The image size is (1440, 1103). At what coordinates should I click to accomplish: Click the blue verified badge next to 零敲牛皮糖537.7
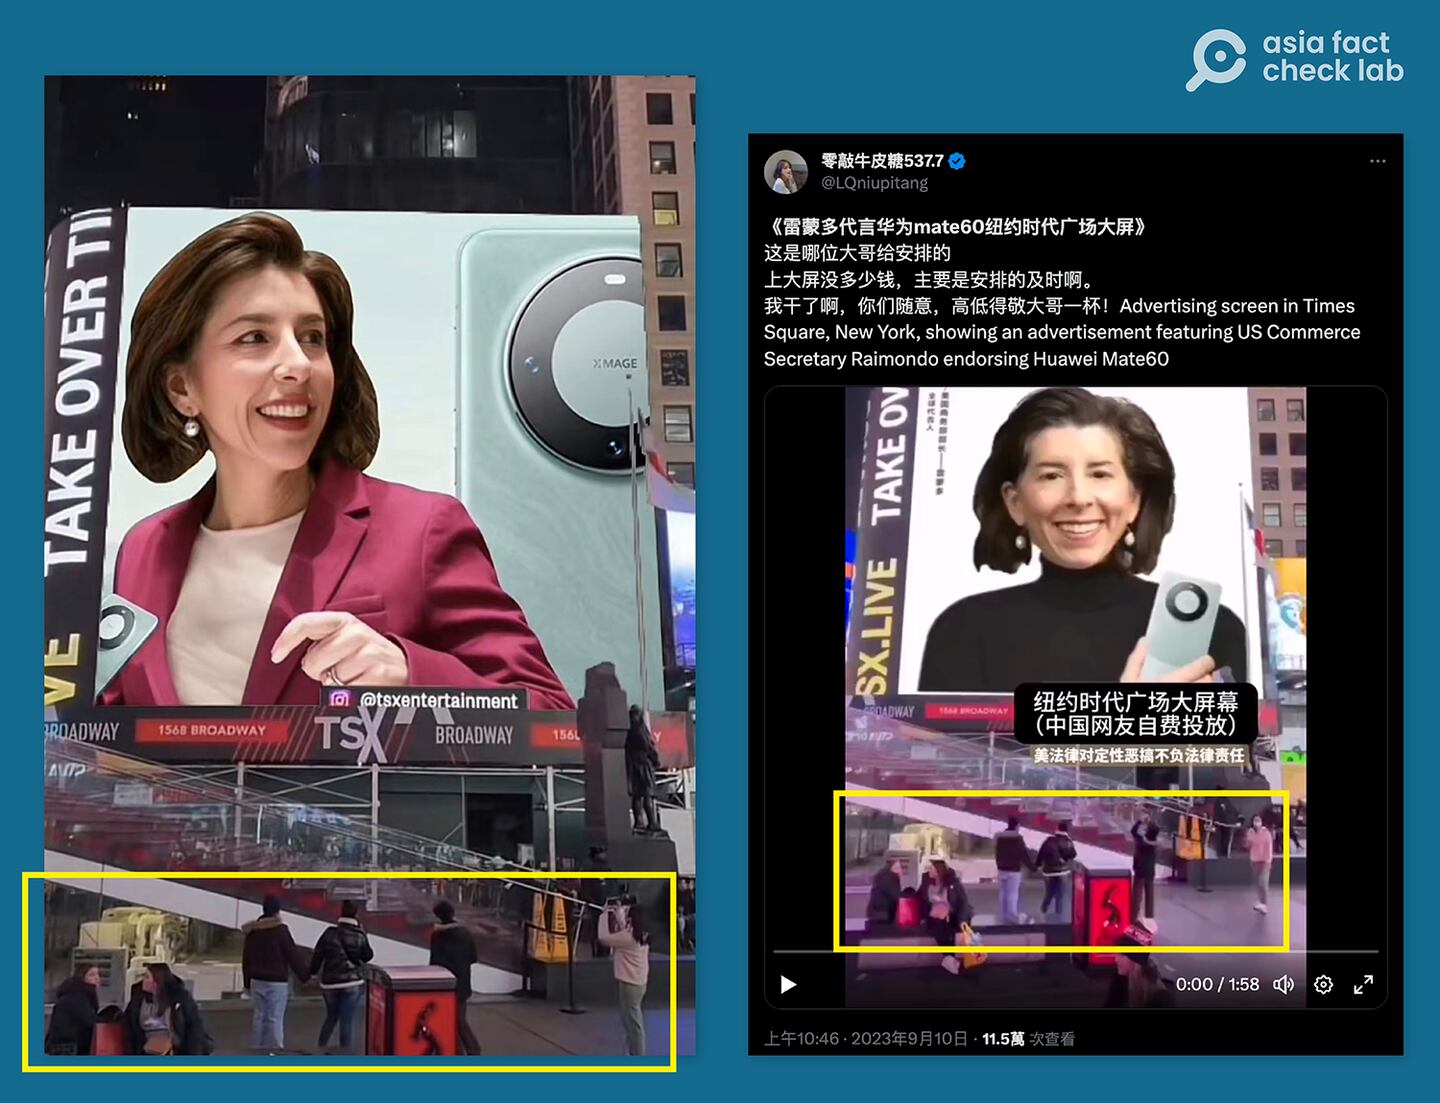tap(958, 159)
